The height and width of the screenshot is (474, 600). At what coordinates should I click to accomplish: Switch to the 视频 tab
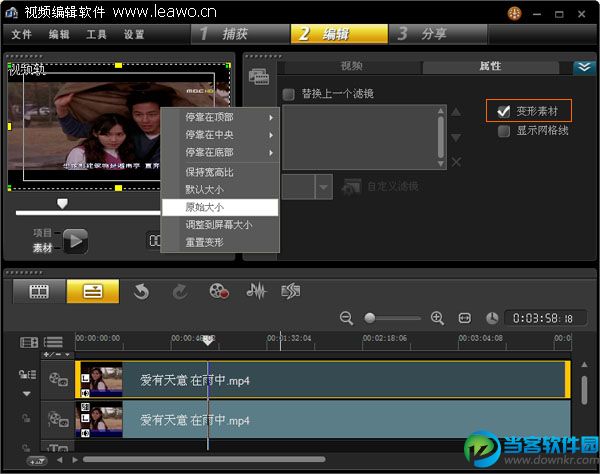352,67
